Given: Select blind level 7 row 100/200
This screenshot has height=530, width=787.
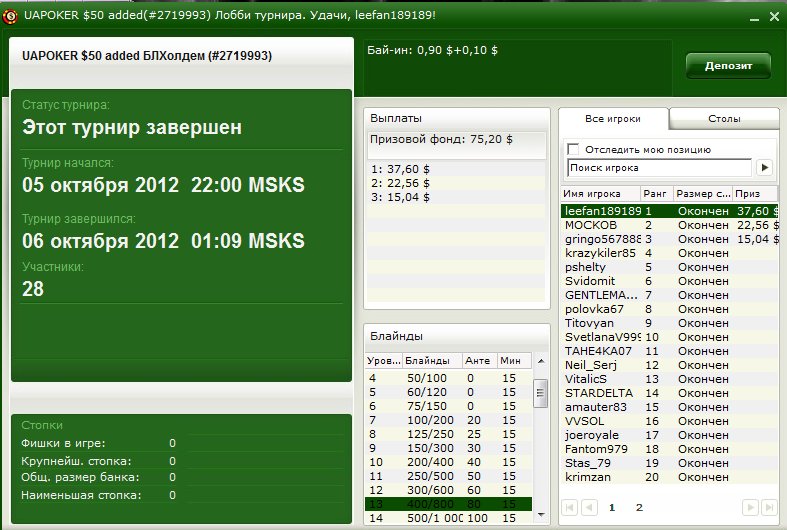Looking at the screenshot, I should (x=449, y=420).
